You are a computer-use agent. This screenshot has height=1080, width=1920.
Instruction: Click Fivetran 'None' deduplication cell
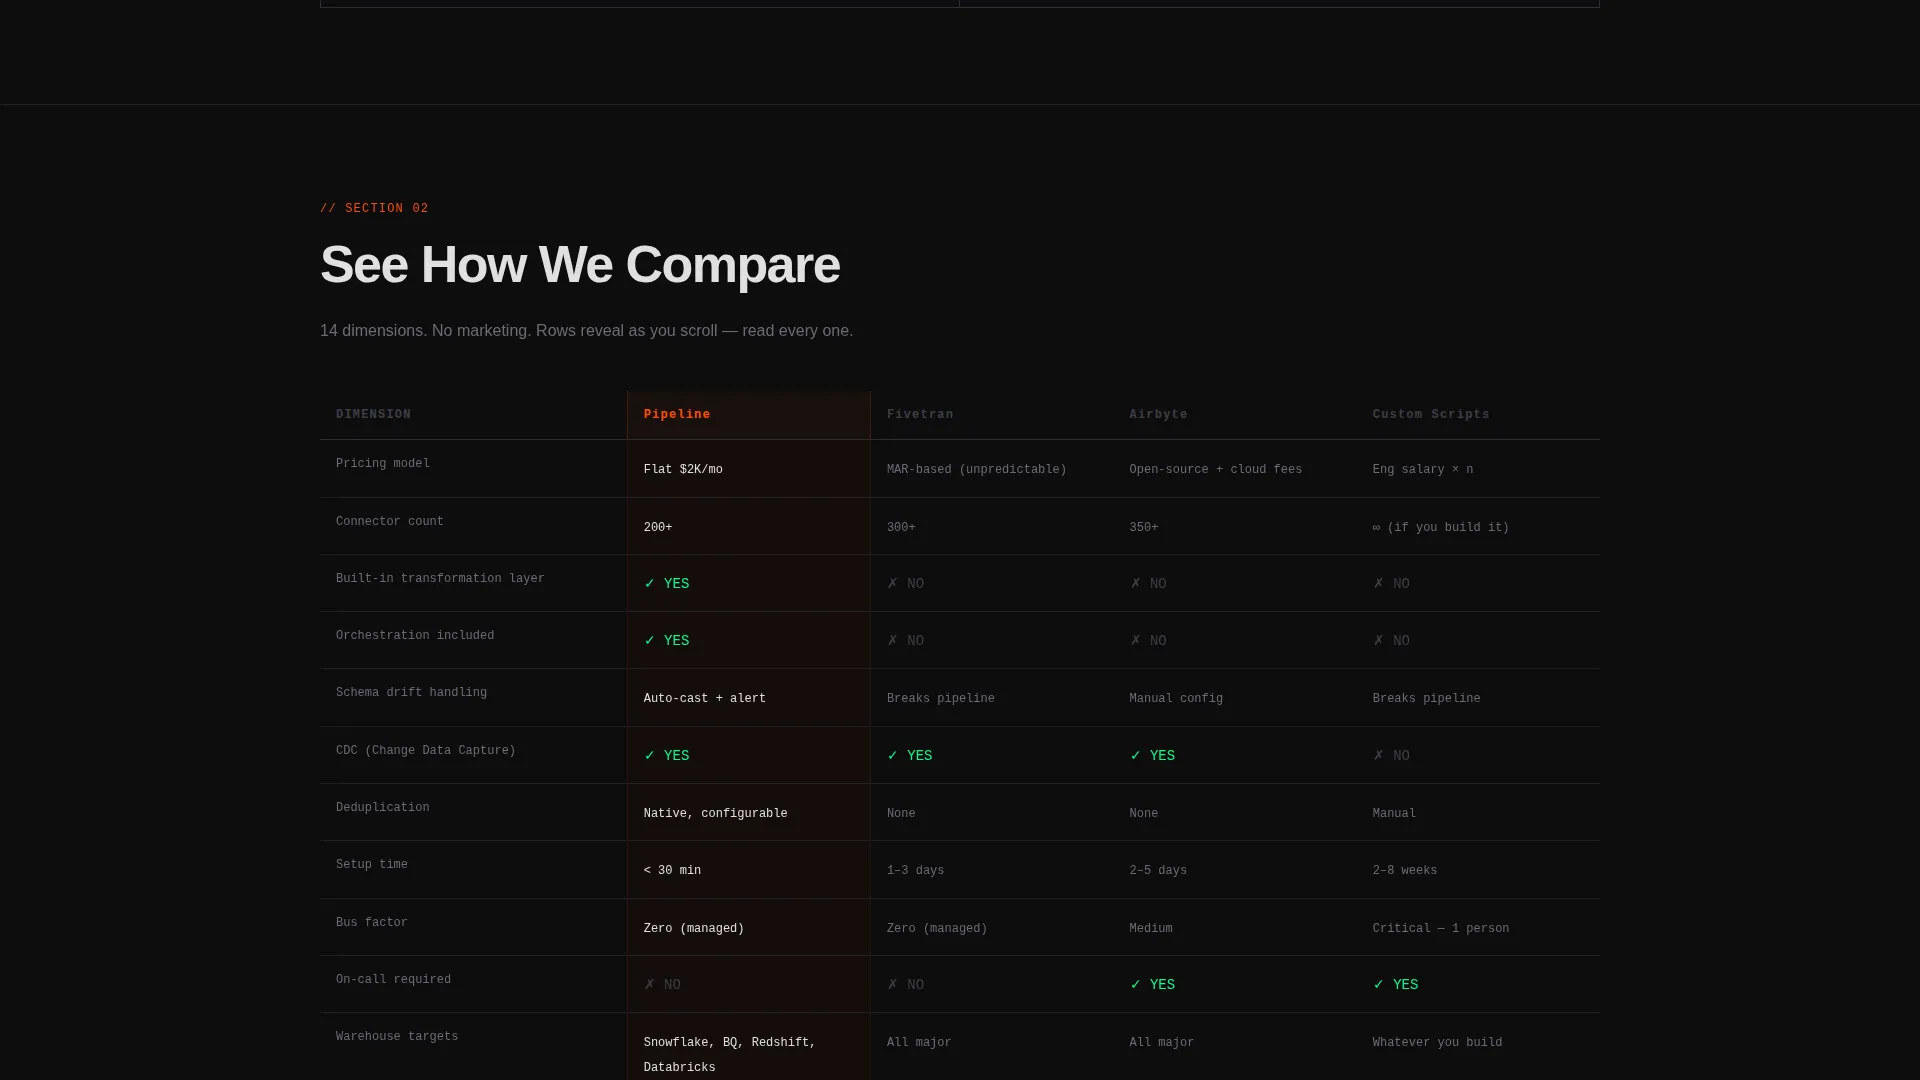click(x=901, y=813)
